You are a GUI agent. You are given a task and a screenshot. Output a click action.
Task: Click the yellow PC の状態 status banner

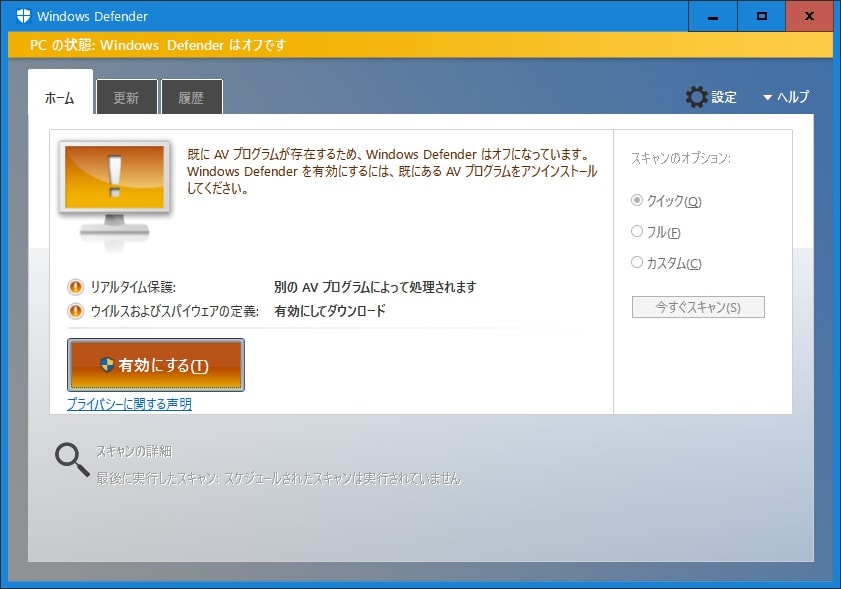420,45
